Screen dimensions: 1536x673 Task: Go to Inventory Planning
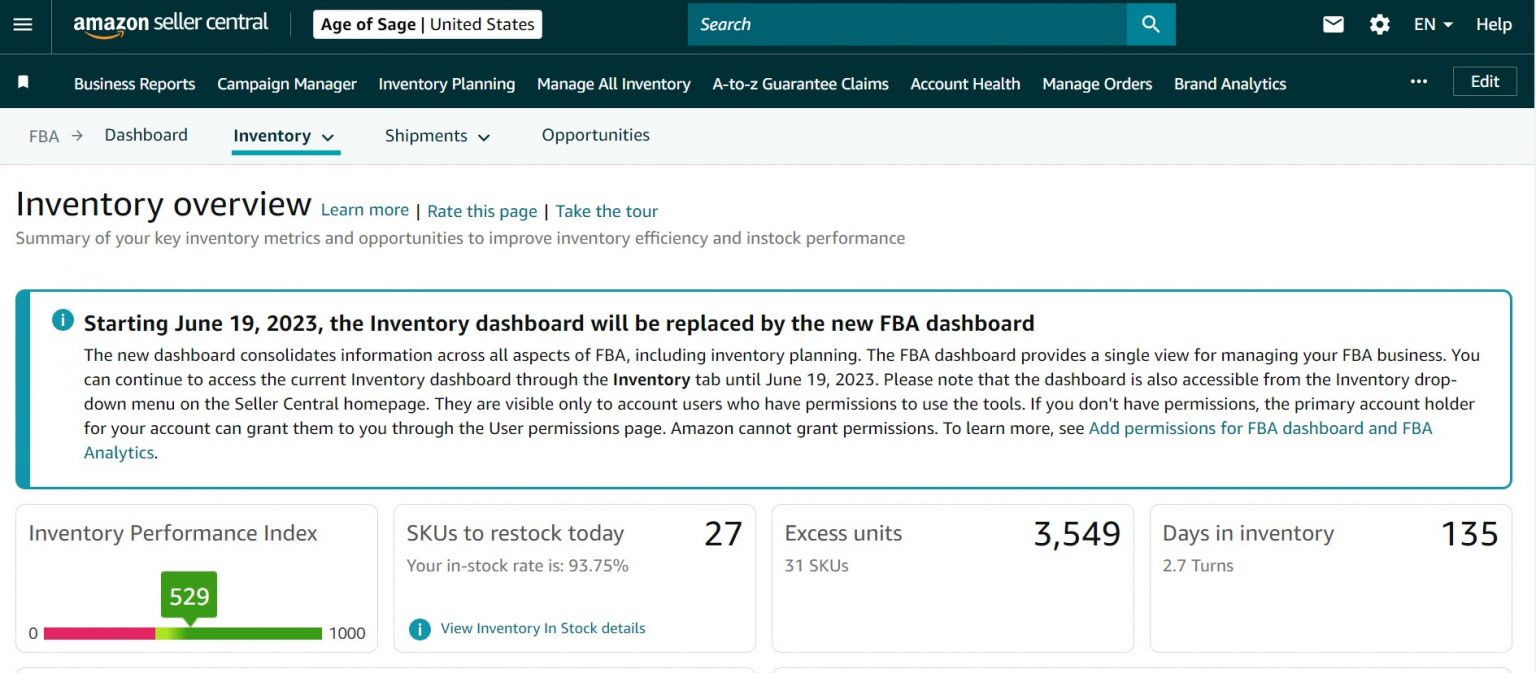(447, 84)
